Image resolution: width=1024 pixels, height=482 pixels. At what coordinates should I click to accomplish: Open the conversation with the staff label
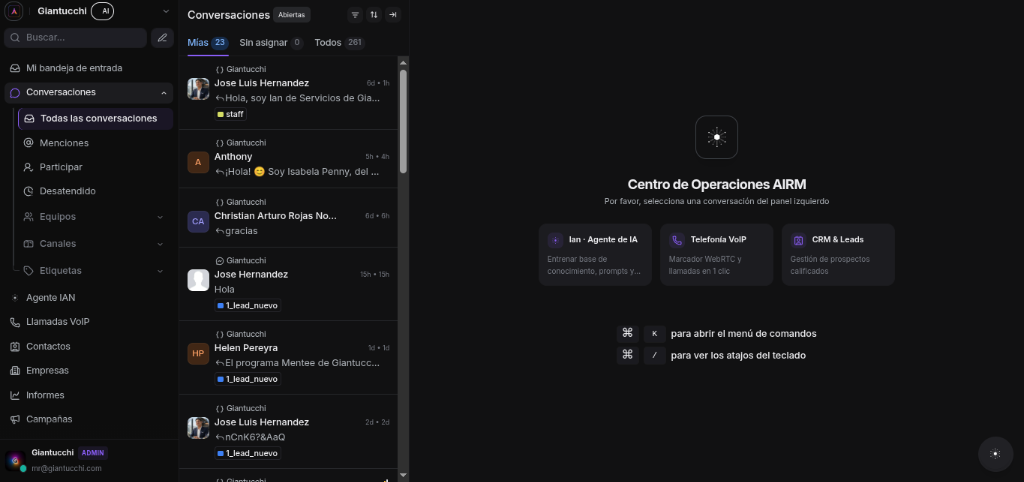tap(288, 93)
